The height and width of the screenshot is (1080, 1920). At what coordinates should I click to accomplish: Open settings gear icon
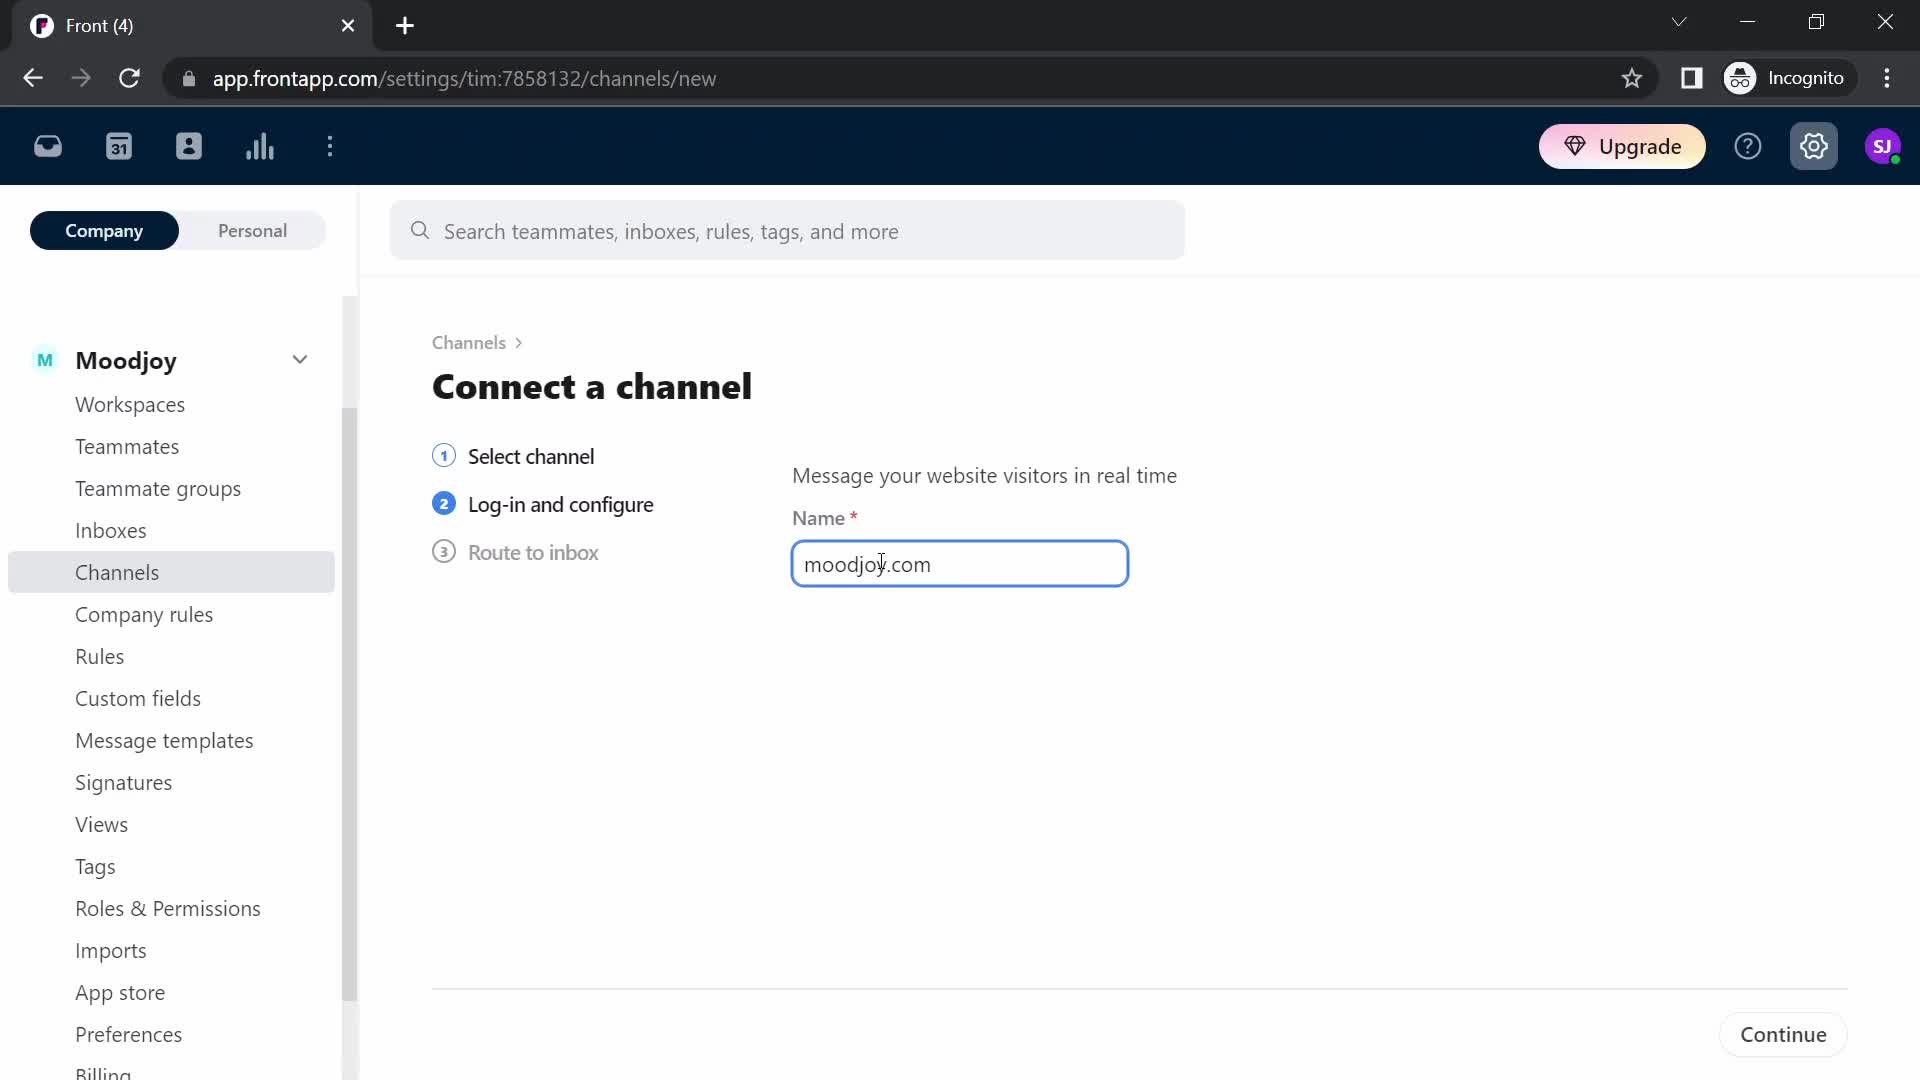coord(1813,146)
